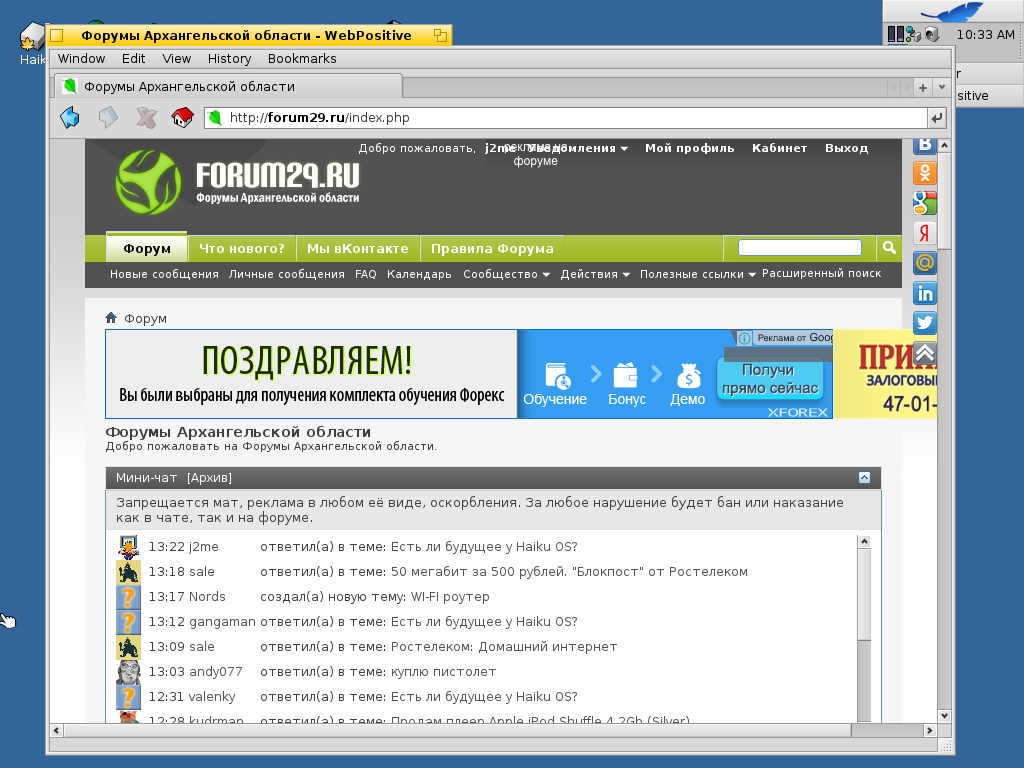Viewport: 1024px width, 768px height.
Task: Click the URL address field
Action: 566,118
